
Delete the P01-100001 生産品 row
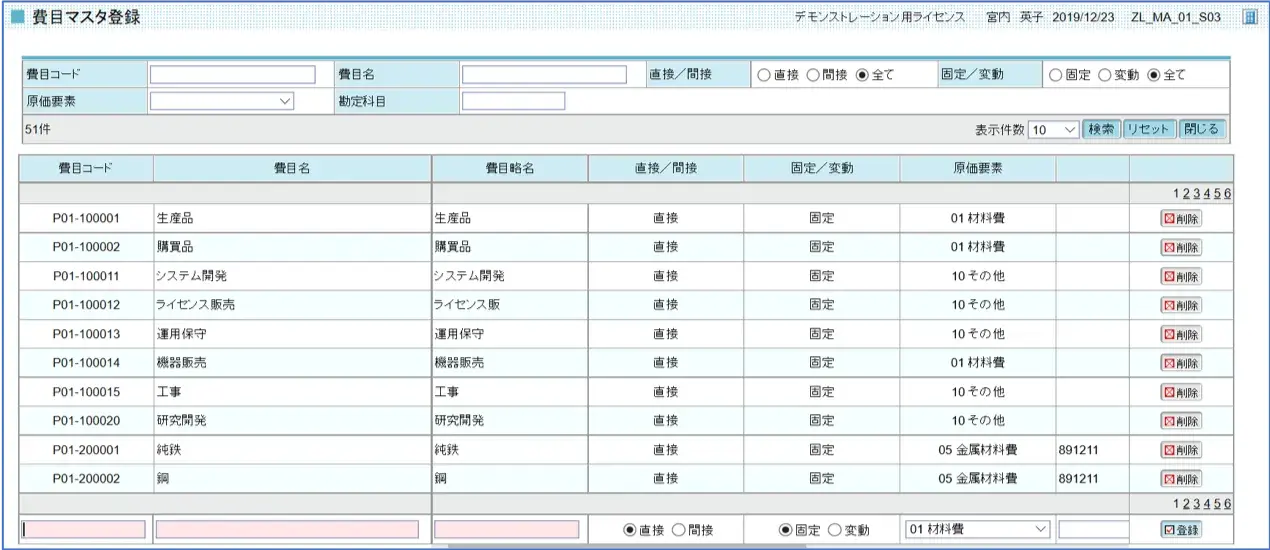tap(1181, 218)
